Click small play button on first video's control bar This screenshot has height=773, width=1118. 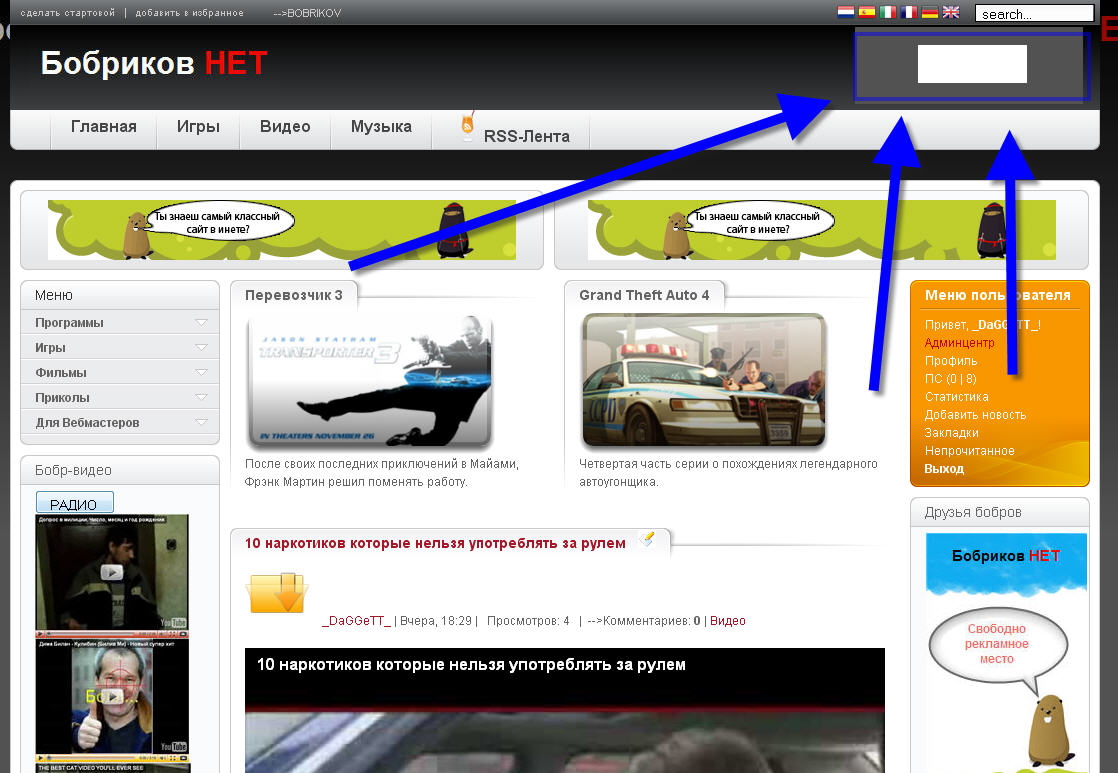click(x=41, y=633)
